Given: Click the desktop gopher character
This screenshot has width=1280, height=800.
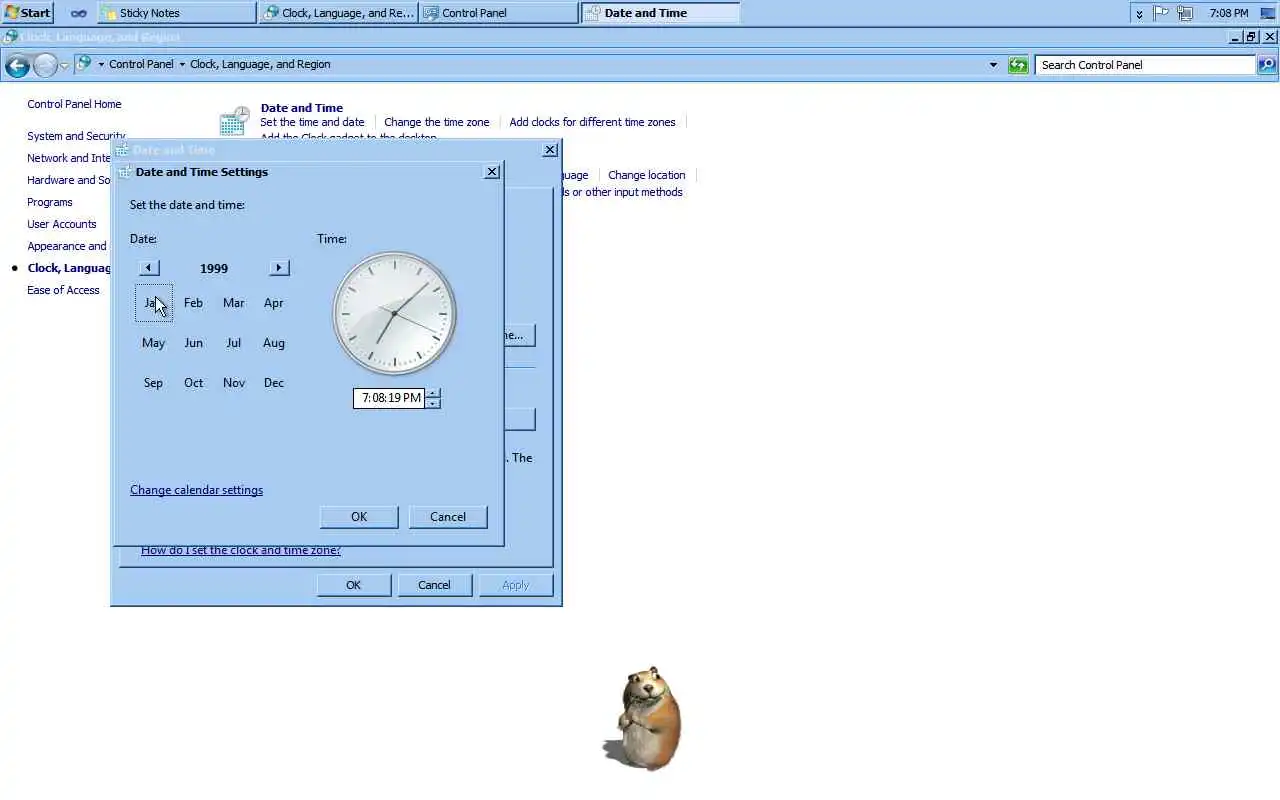Looking at the screenshot, I should point(644,718).
